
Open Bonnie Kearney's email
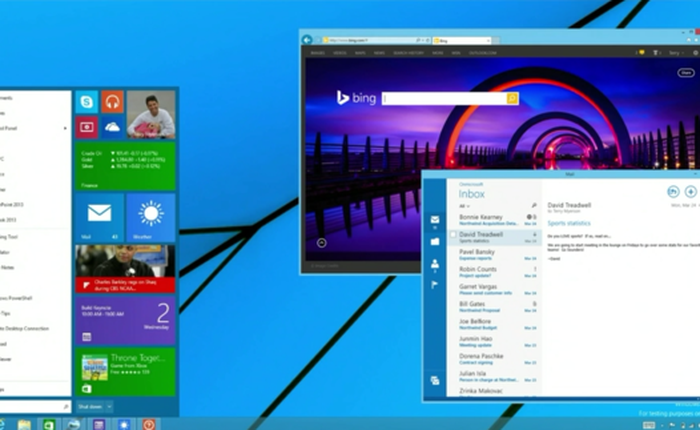[x=494, y=219]
